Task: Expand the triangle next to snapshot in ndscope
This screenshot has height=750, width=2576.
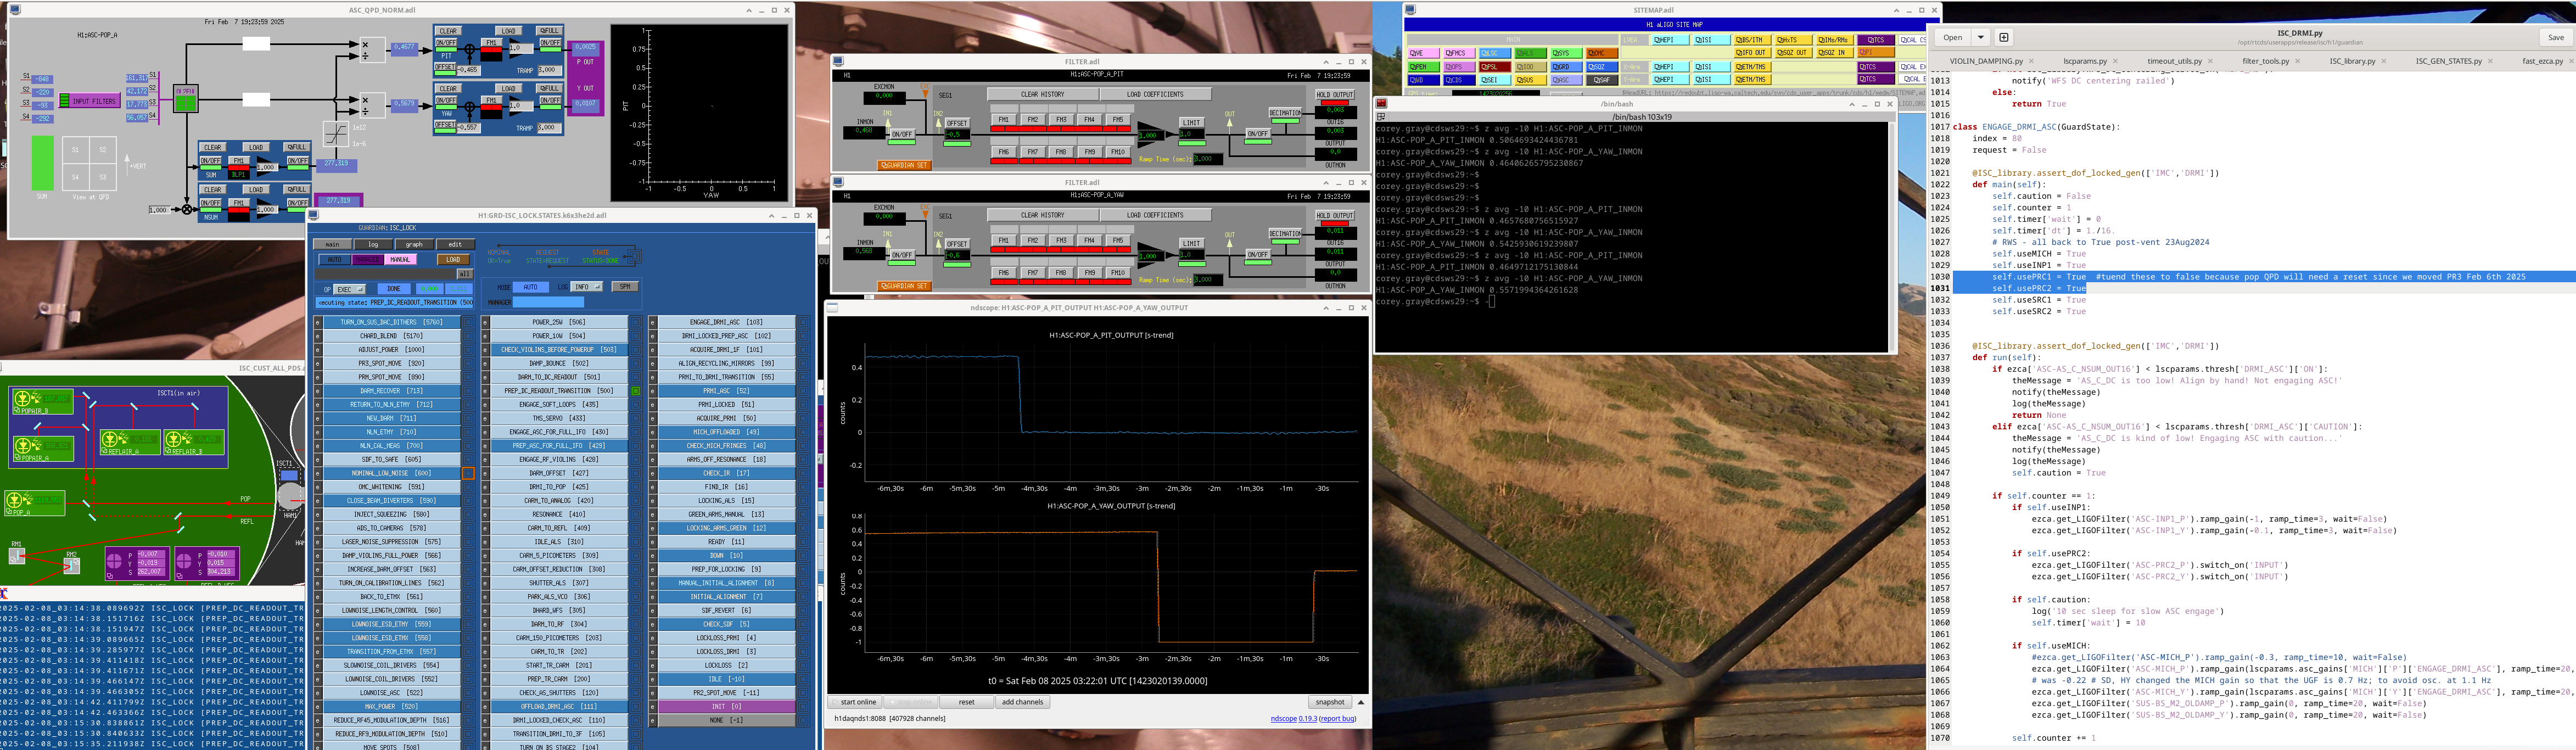Action: [1360, 702]
